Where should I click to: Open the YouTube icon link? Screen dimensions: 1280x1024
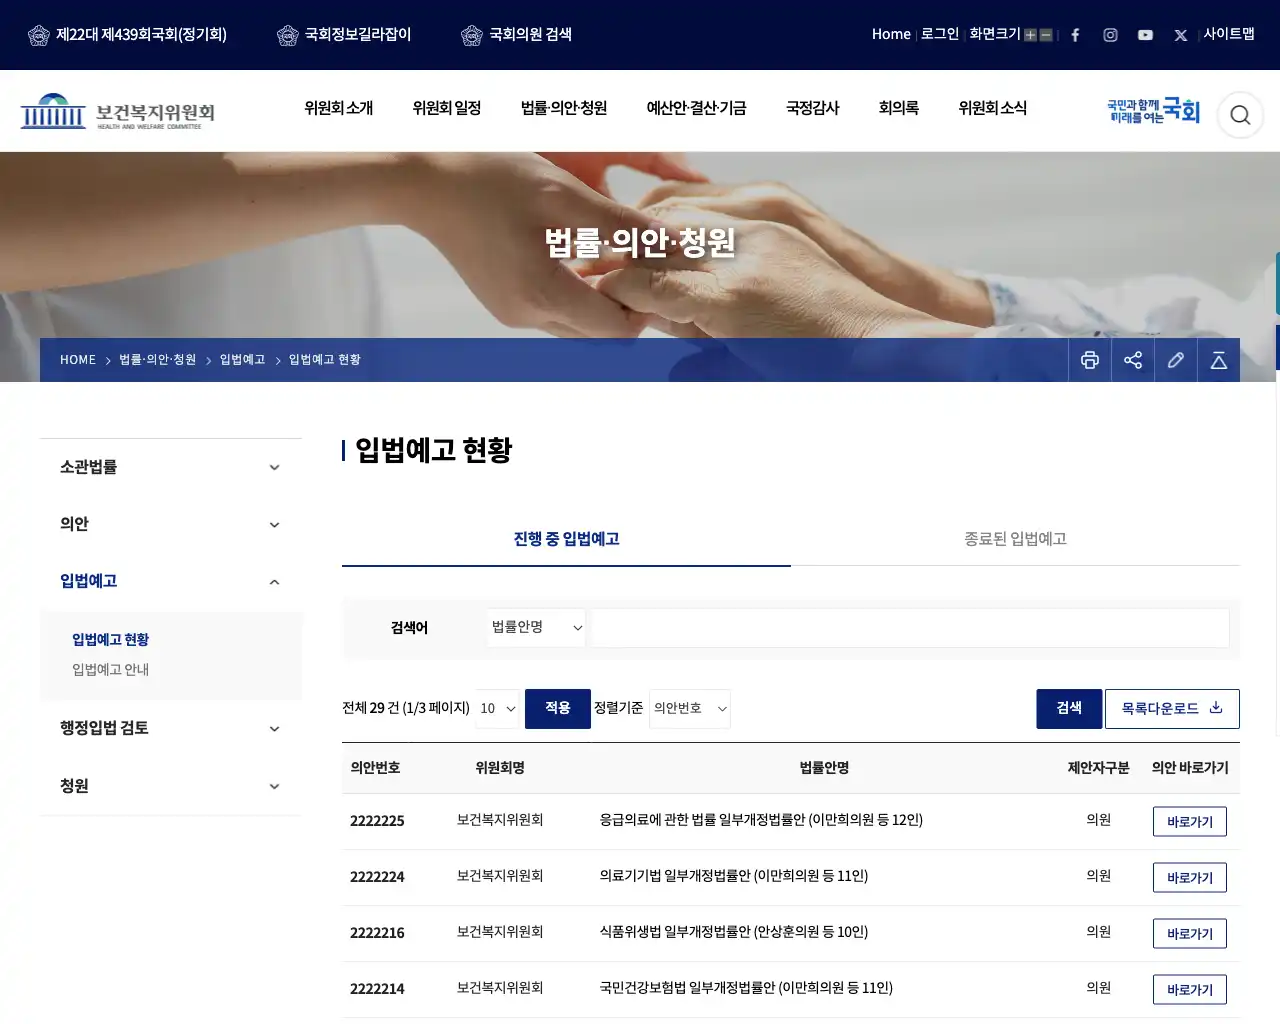point(1145,35)
